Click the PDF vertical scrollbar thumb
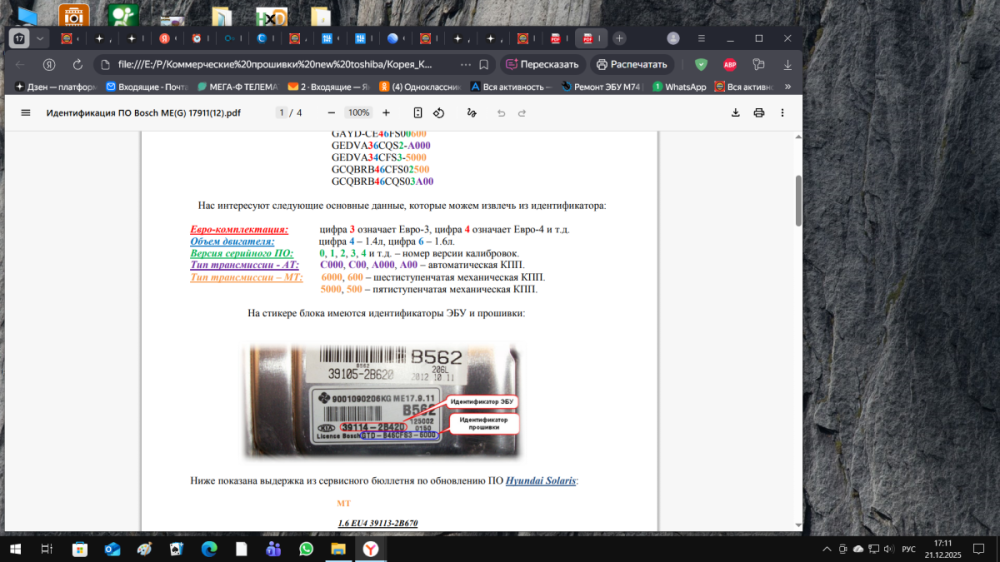Viewport: 1000px width, 562px height. (x=798, y=200)
